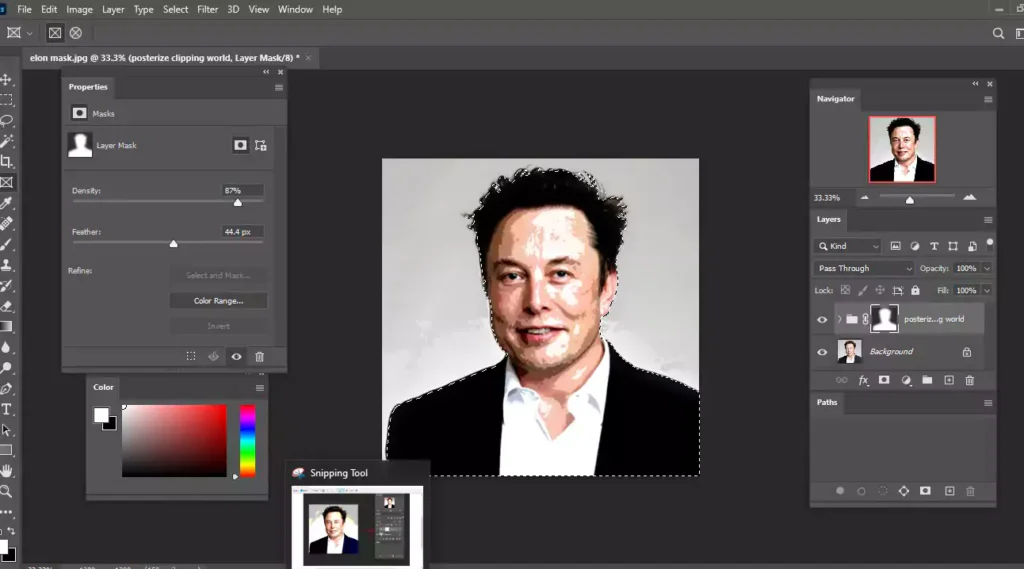The width and height of the screenshot is (1024, 569).
Task: Select the Clone Stamp tool
Action: click(7, 265)
